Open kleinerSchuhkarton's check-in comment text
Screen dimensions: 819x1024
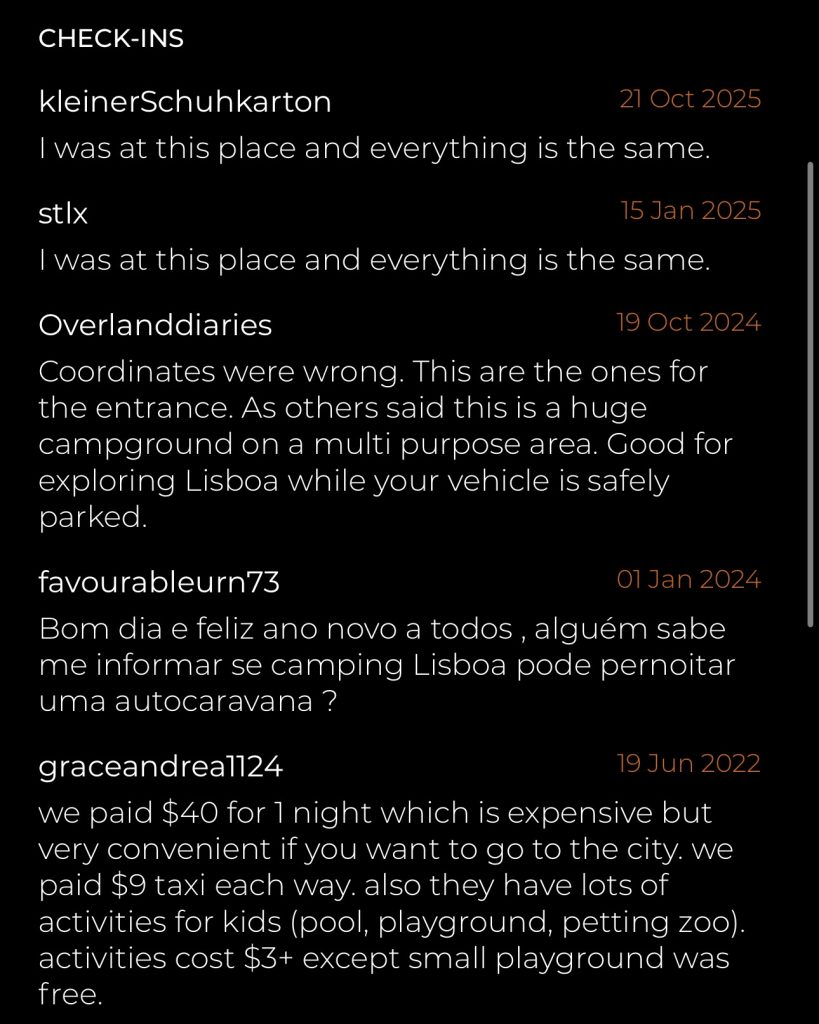pos(373,149)
